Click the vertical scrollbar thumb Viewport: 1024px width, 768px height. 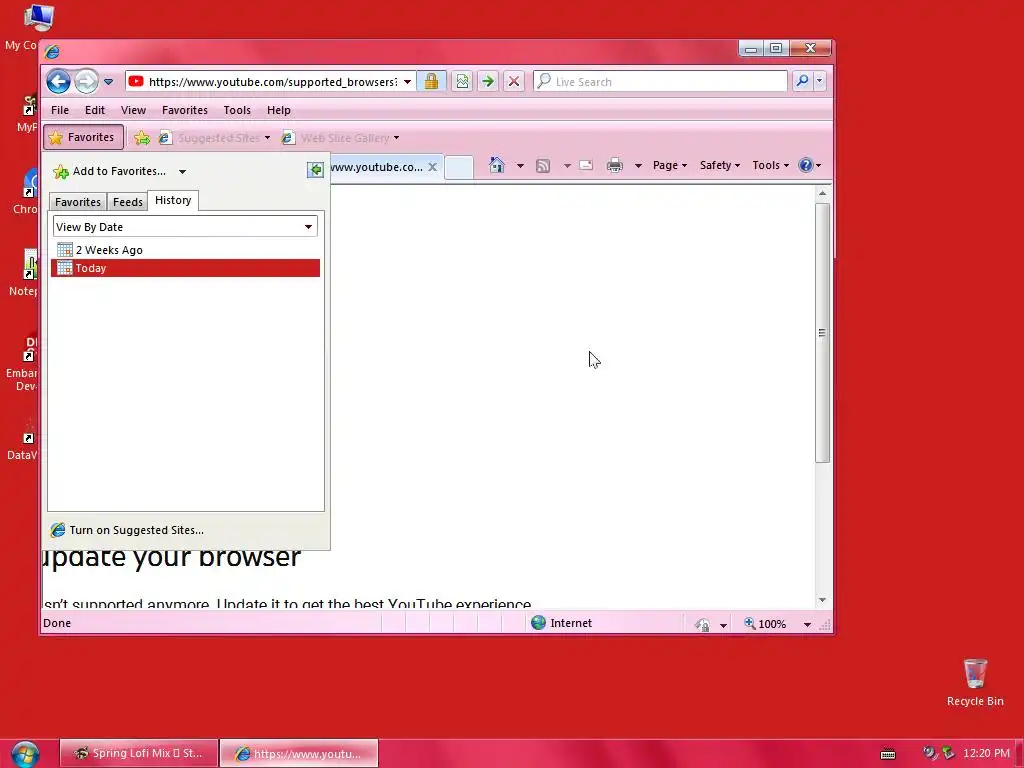tap(822, 332)
